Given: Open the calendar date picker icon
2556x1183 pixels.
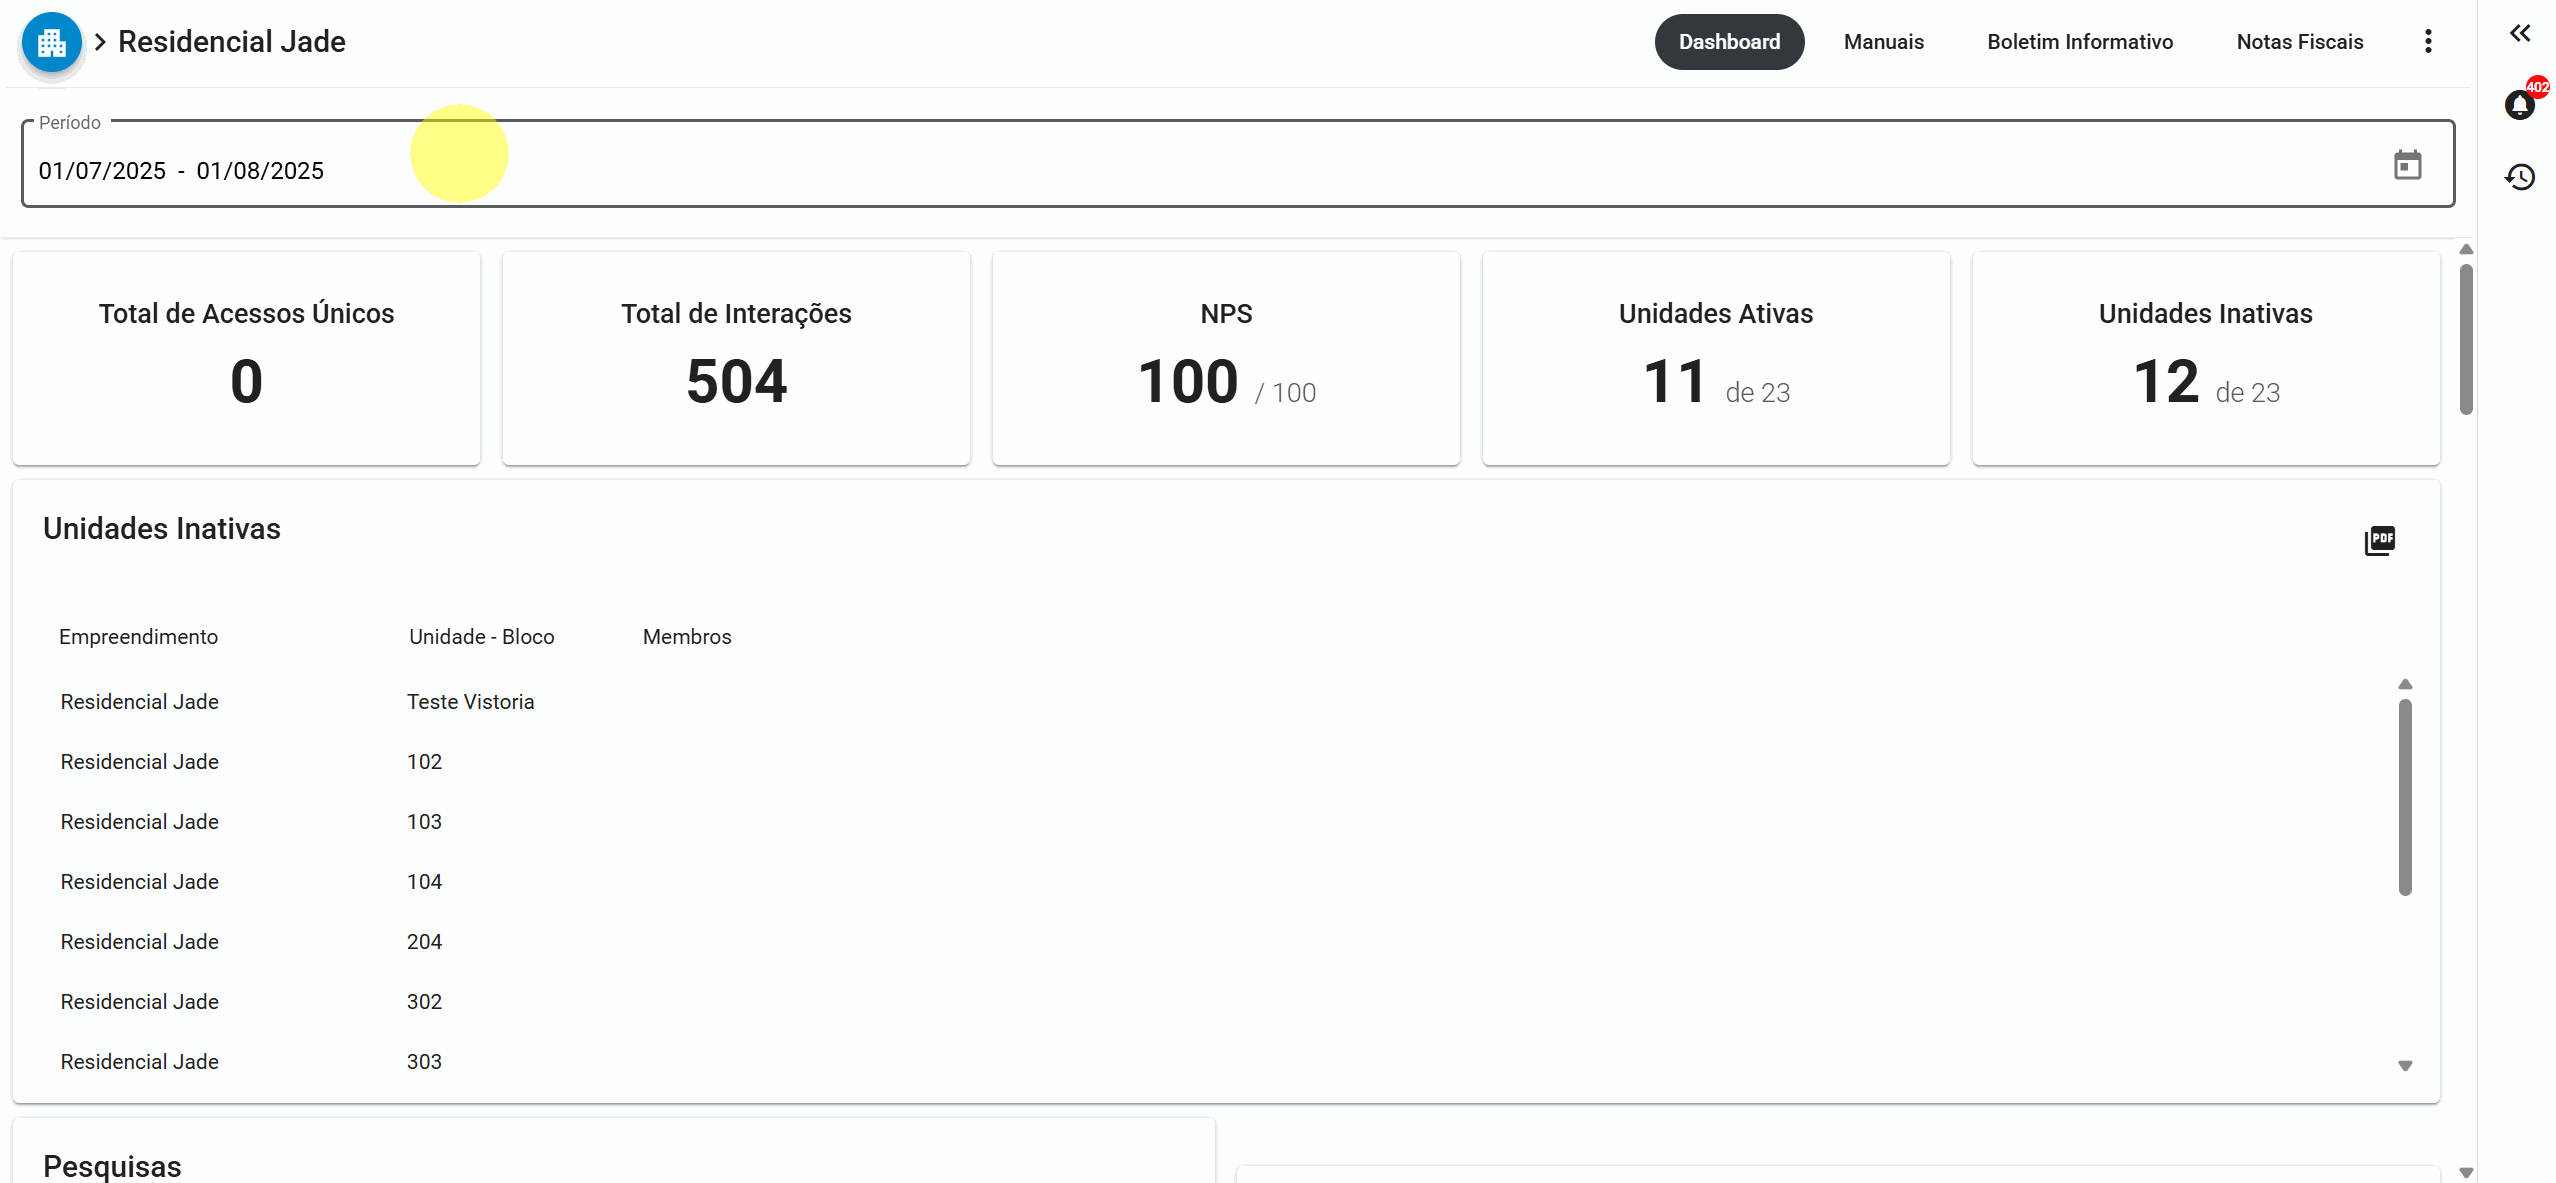Looking at the screenshot, I should (x=2407, y=165).
